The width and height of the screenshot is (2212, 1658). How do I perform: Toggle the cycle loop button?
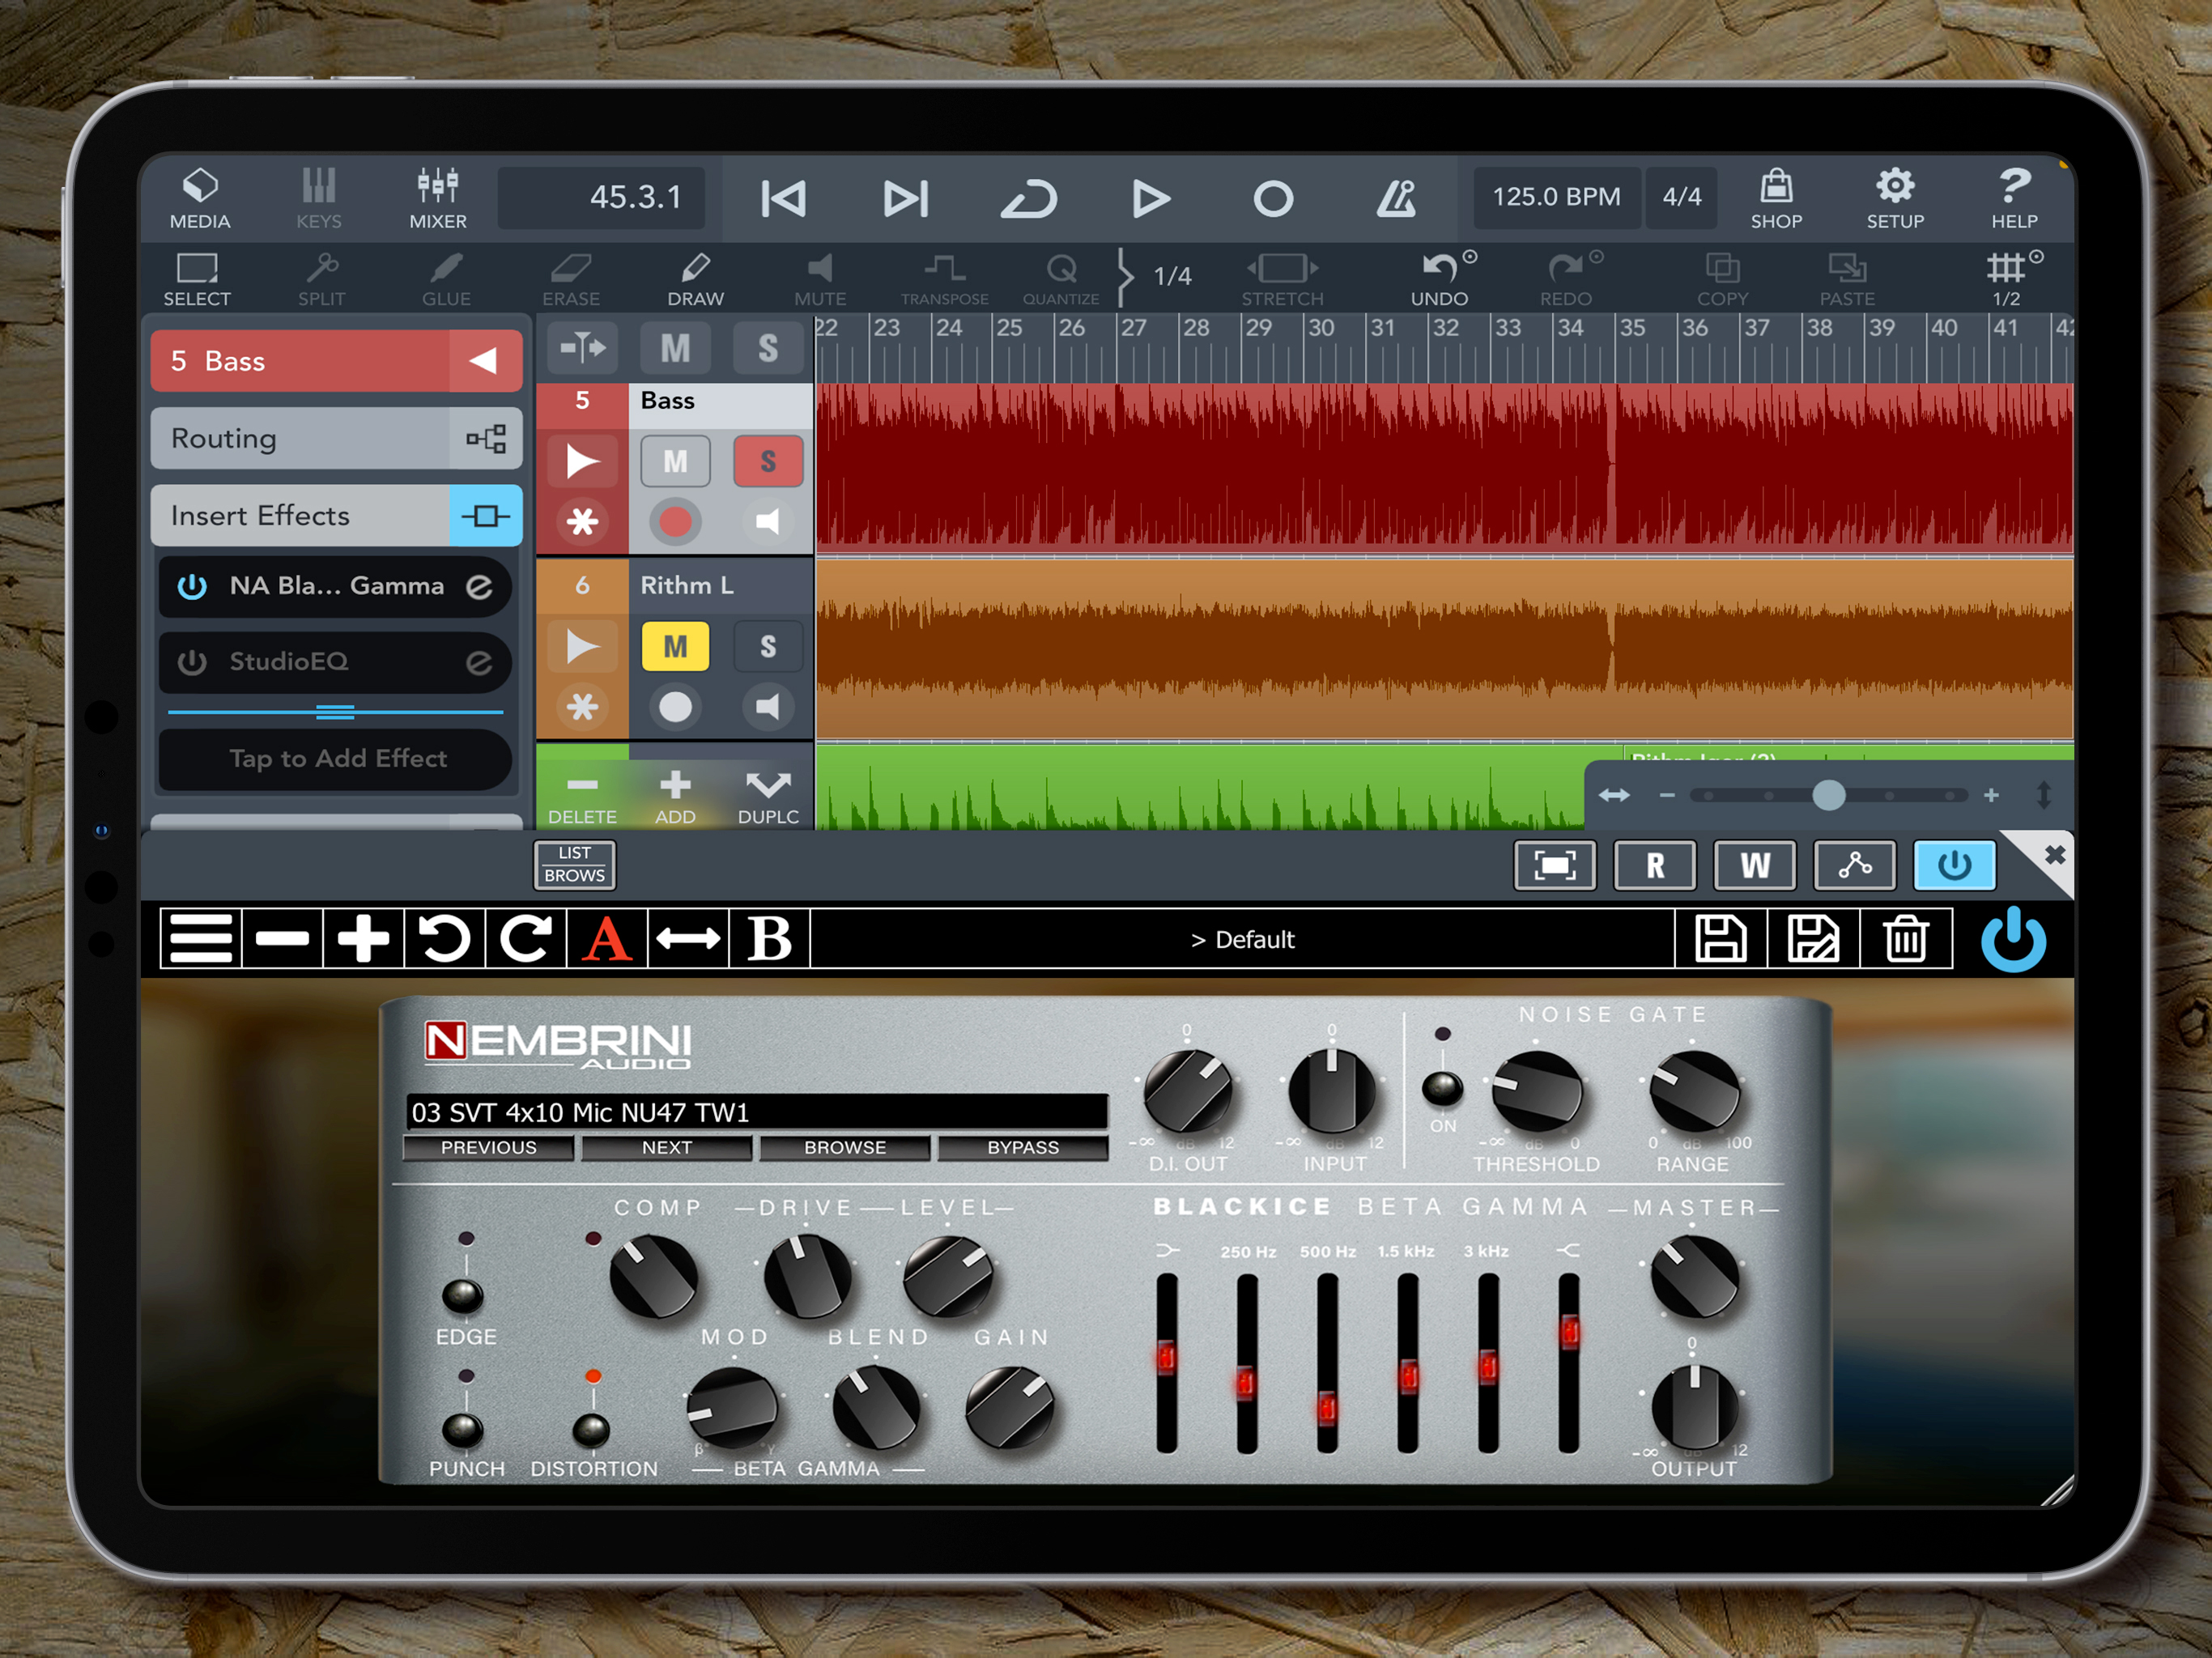coord(1029,198)
